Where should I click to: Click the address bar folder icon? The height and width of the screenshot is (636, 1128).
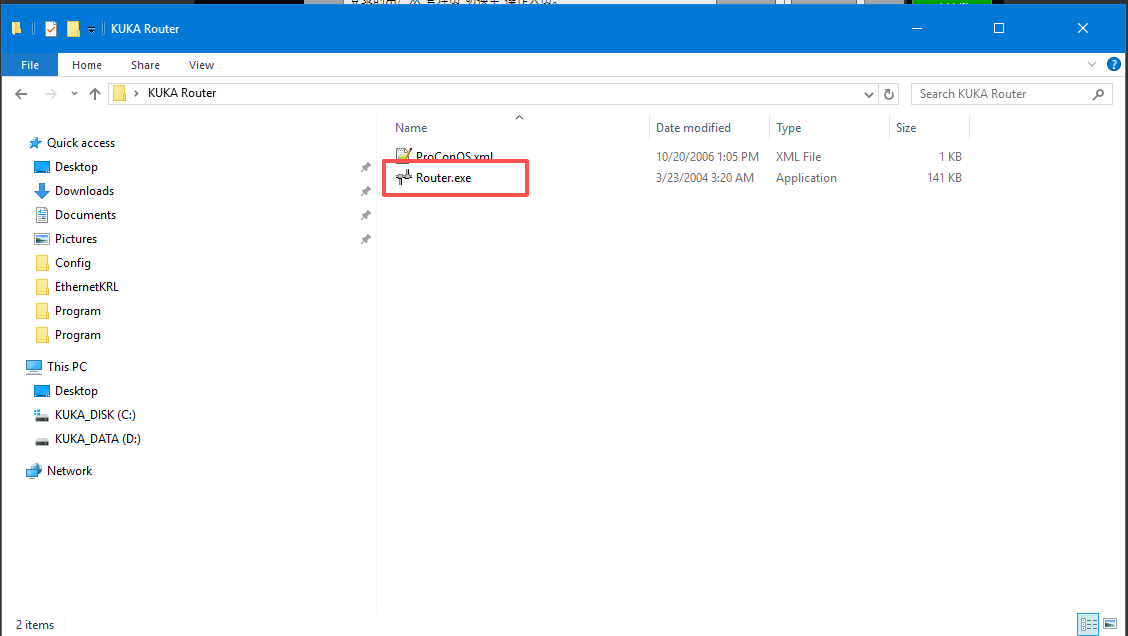(x=119, y=94)
